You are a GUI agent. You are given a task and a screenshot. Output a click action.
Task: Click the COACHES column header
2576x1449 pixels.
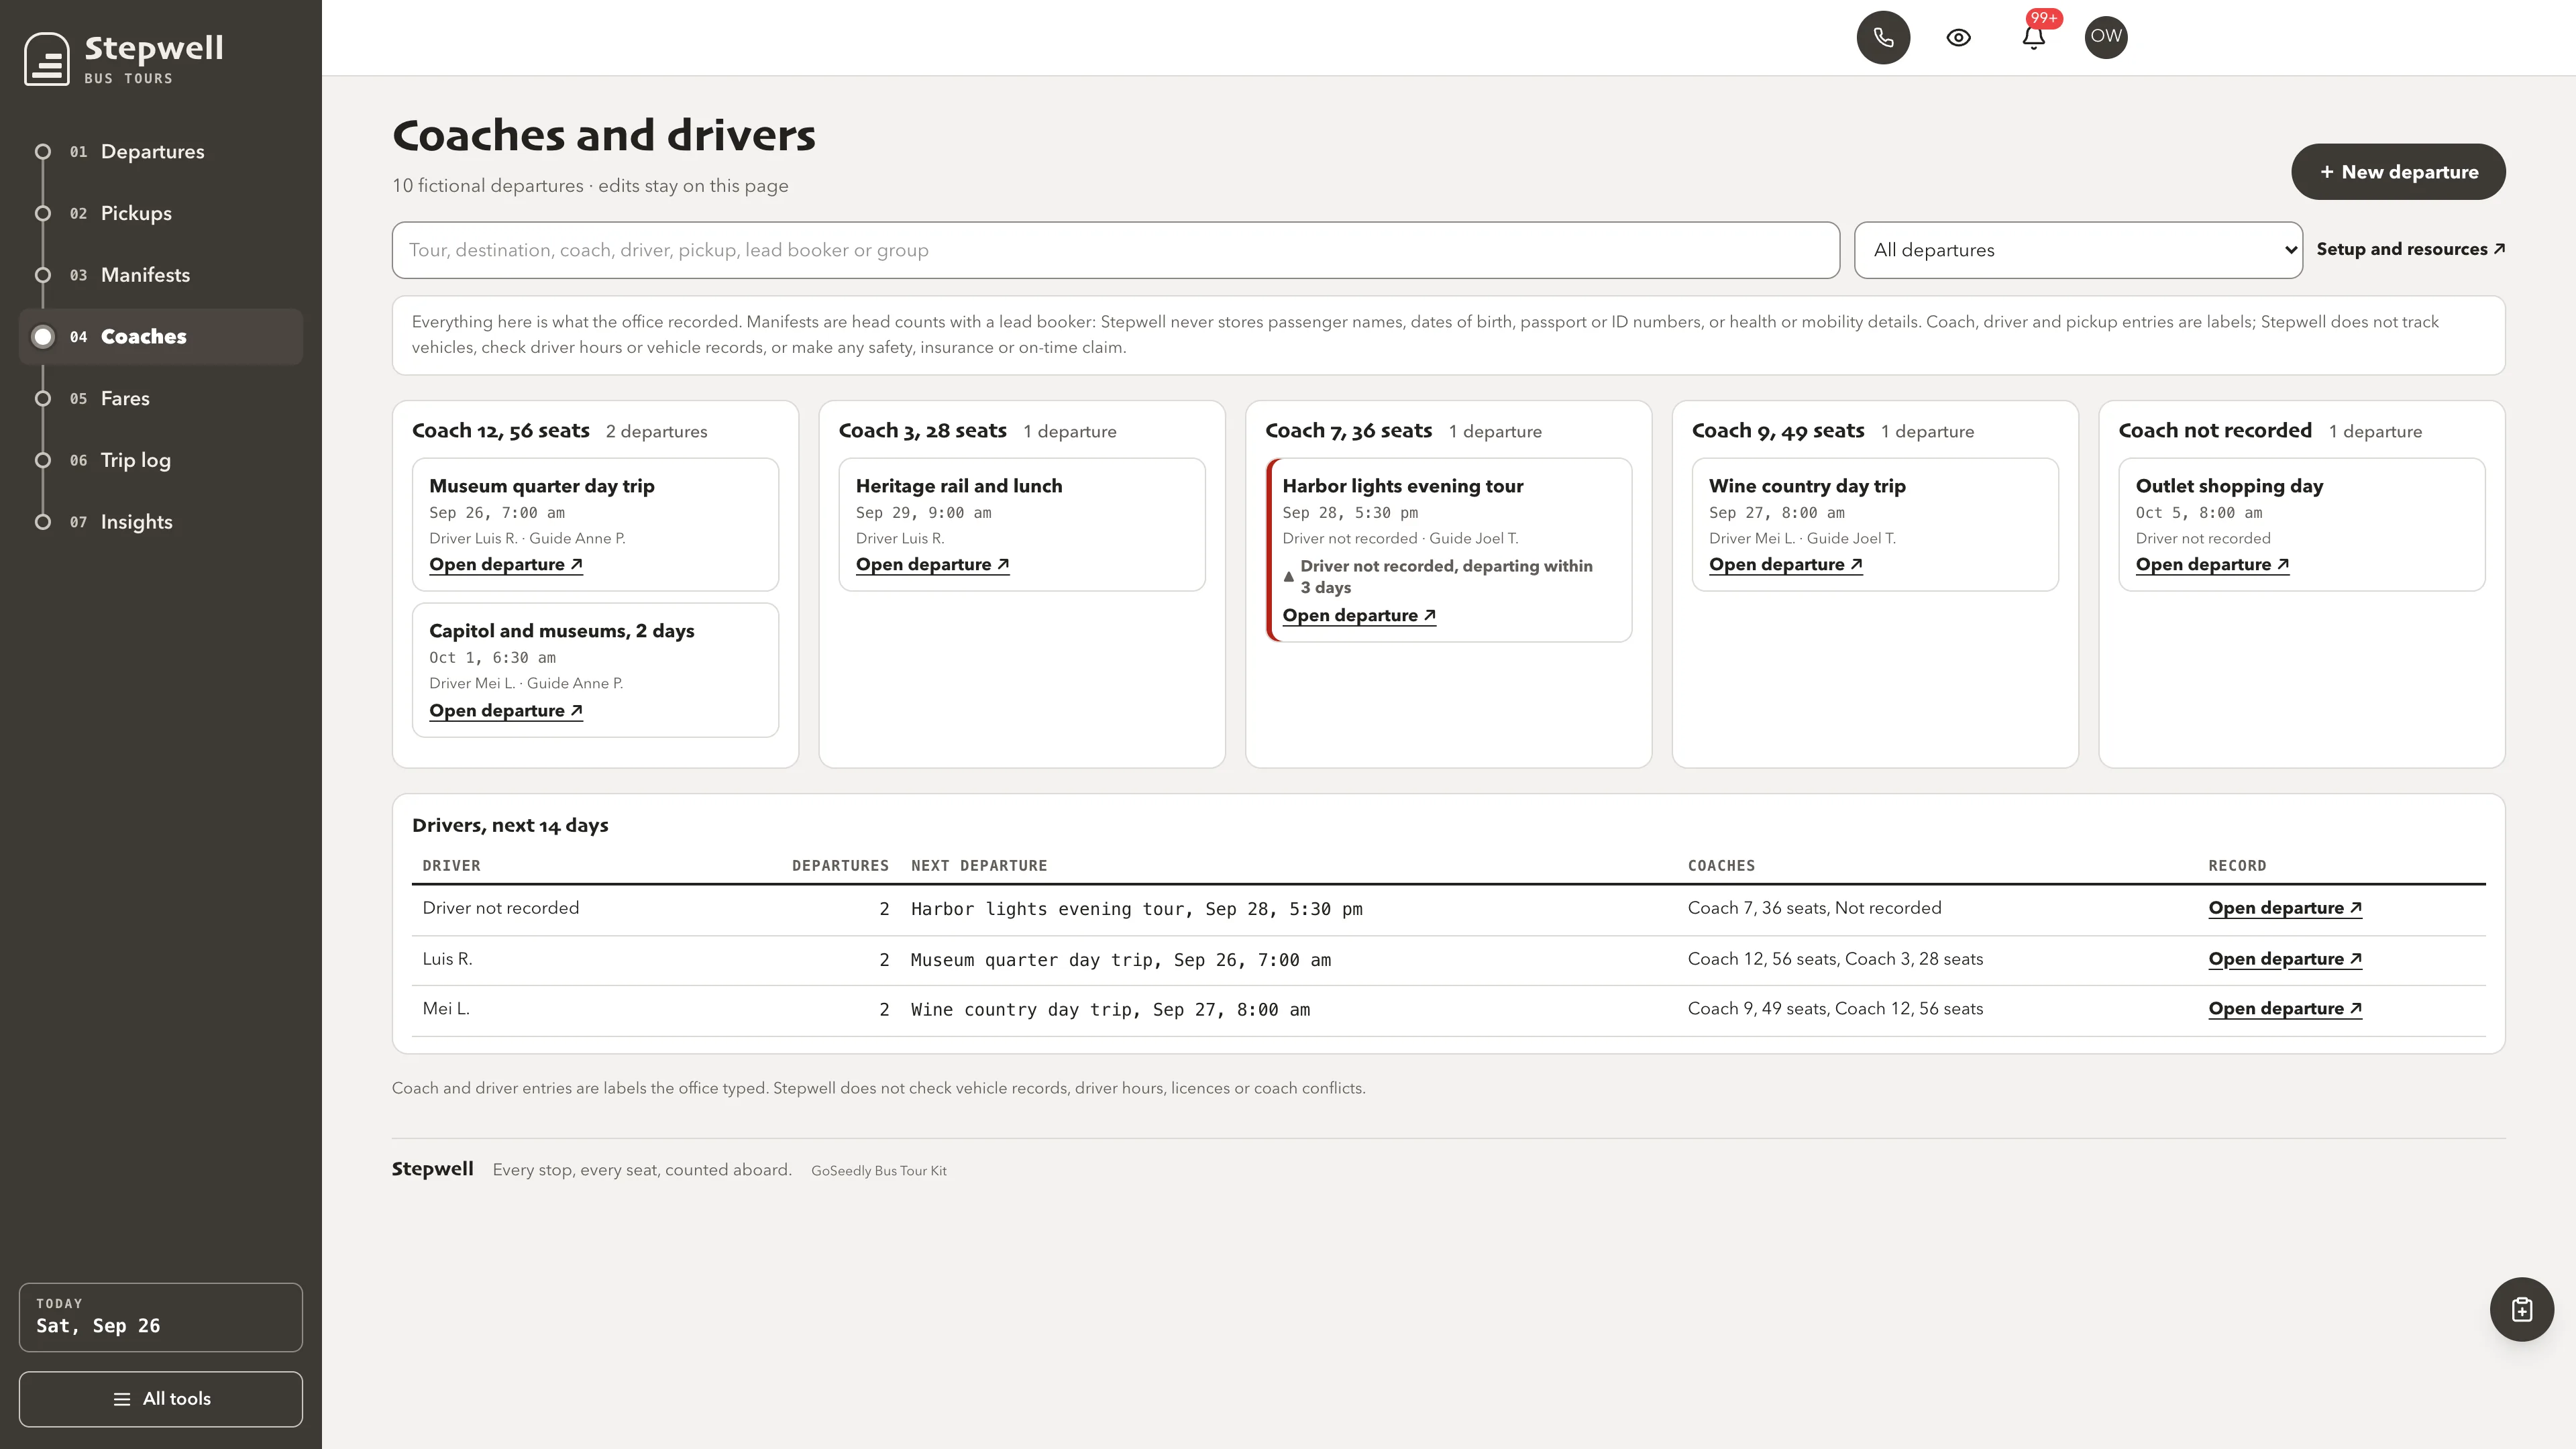(x=1721, y=866)
